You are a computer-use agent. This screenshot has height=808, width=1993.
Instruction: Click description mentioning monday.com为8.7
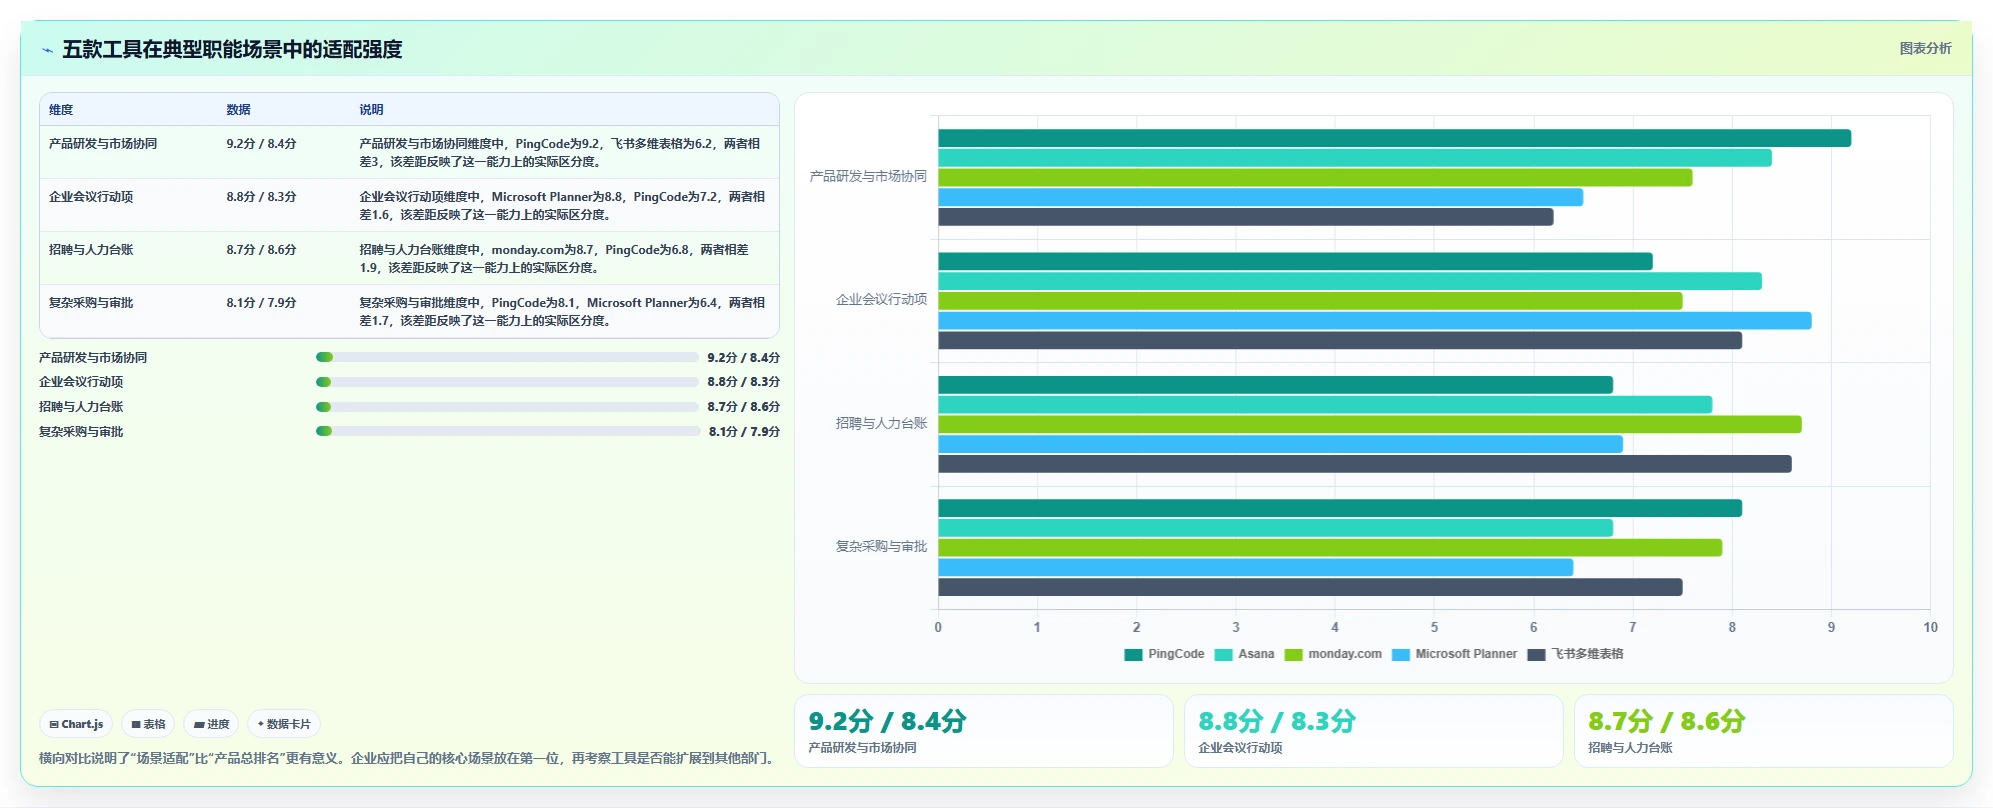click(554, 259)
